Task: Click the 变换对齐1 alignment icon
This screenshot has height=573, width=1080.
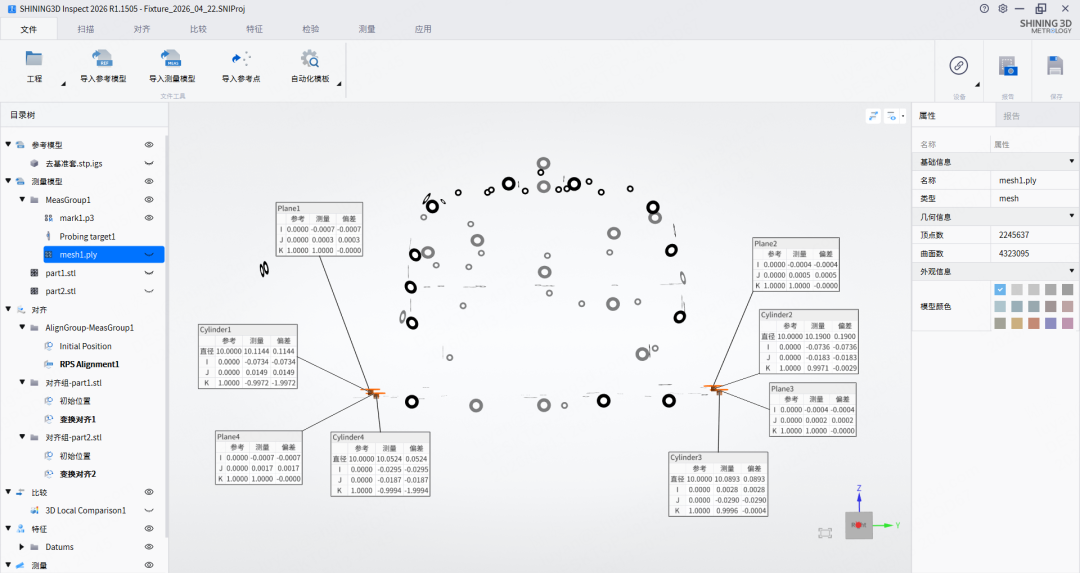Action: [48, 419]
